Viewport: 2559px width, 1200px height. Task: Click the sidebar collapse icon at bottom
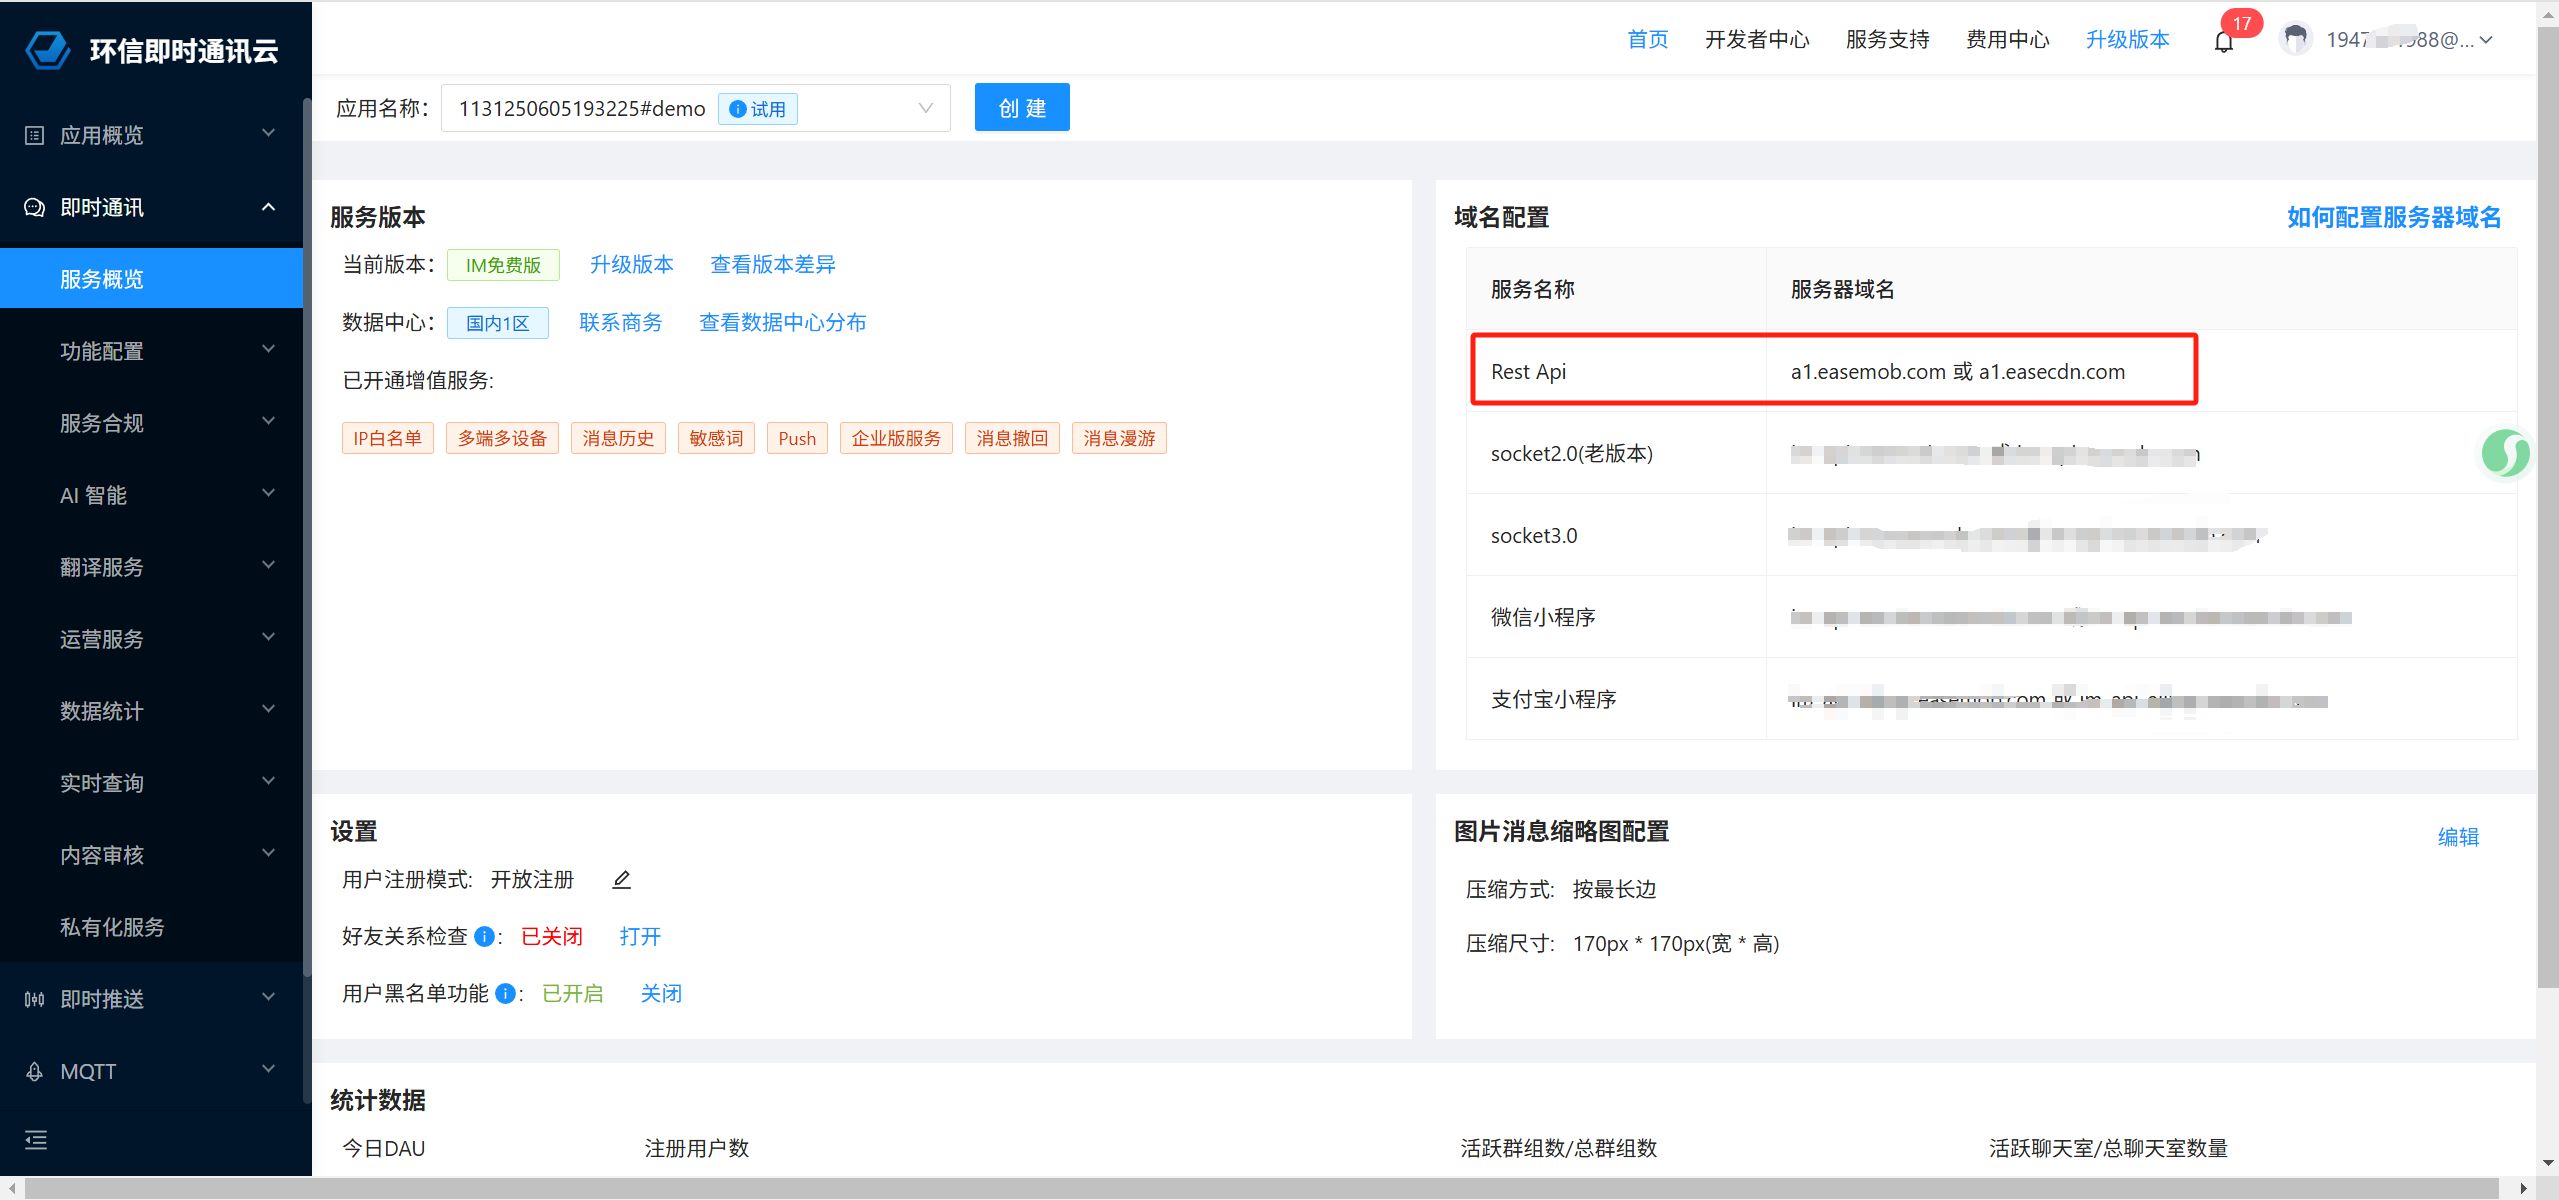pos(36,1140)
